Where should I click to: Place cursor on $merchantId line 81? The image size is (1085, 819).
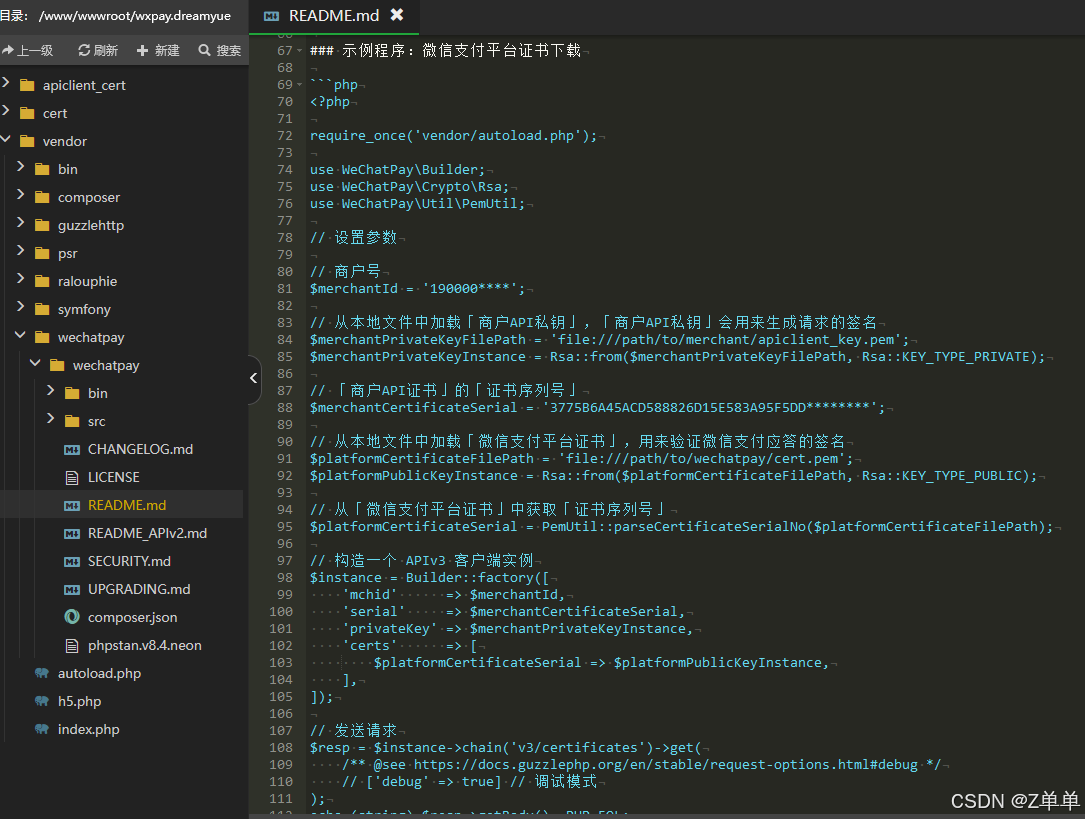pos(417,288)
